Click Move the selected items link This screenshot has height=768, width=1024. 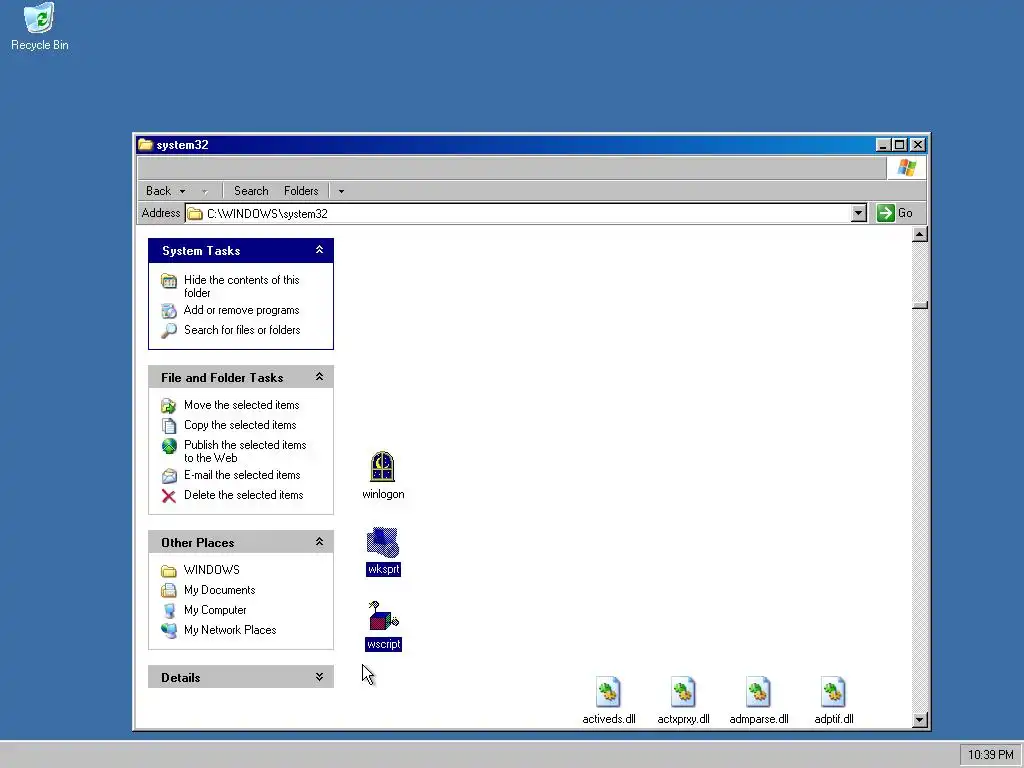(x=242, y=405)
